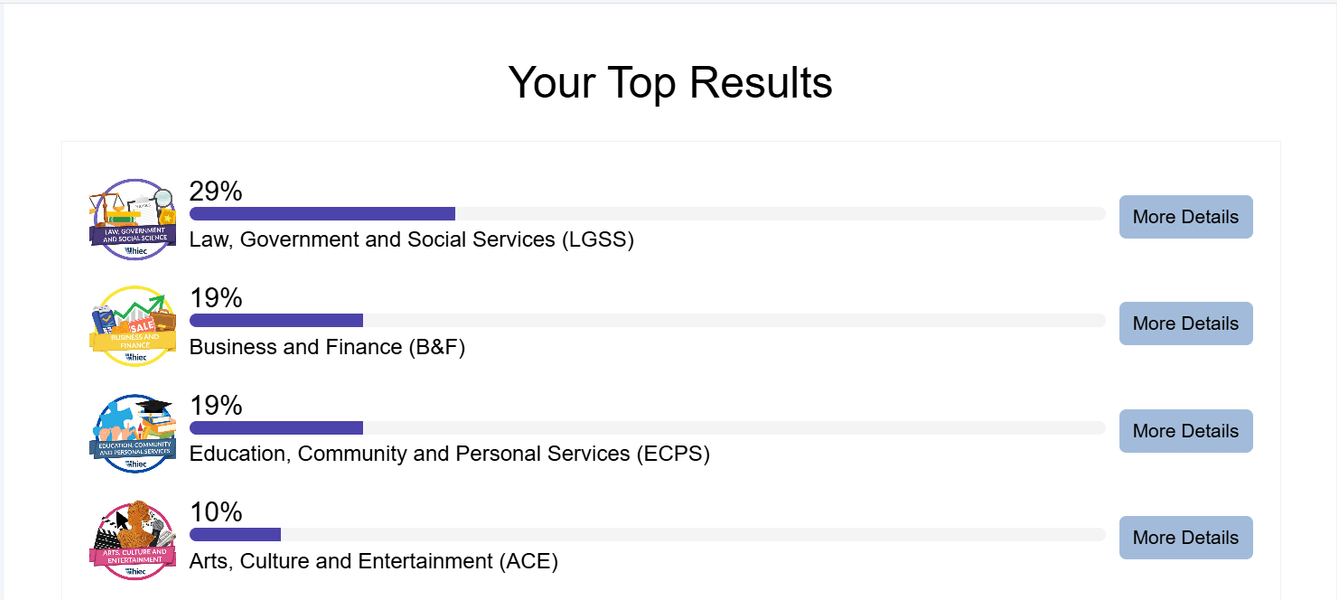Image resolution: width=1337 pixels, height=600 pixels.
Task: Select the Education, Community and Personal Services (ECPS) label
Action: point(449,454)
